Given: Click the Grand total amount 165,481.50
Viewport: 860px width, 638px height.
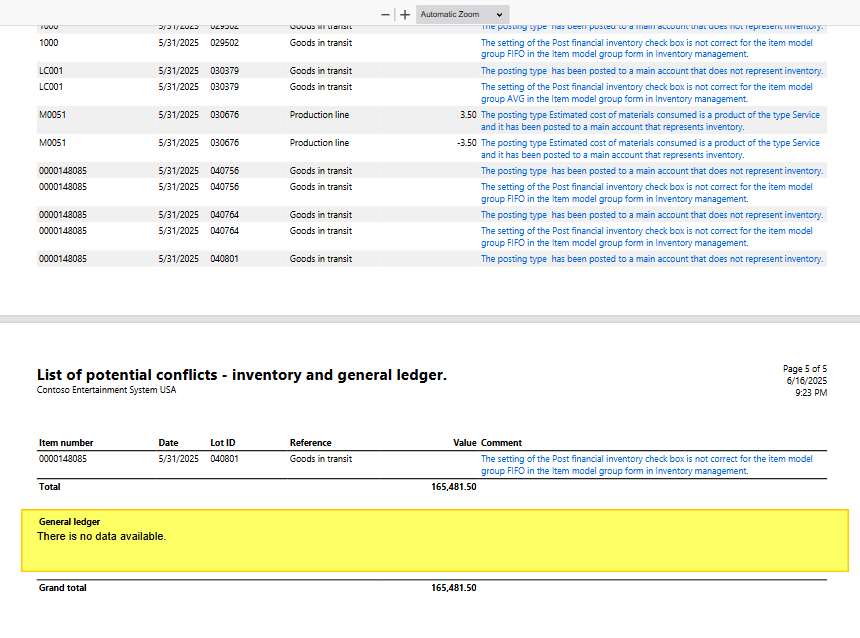Looking at the screenshot, I should 453,588.
